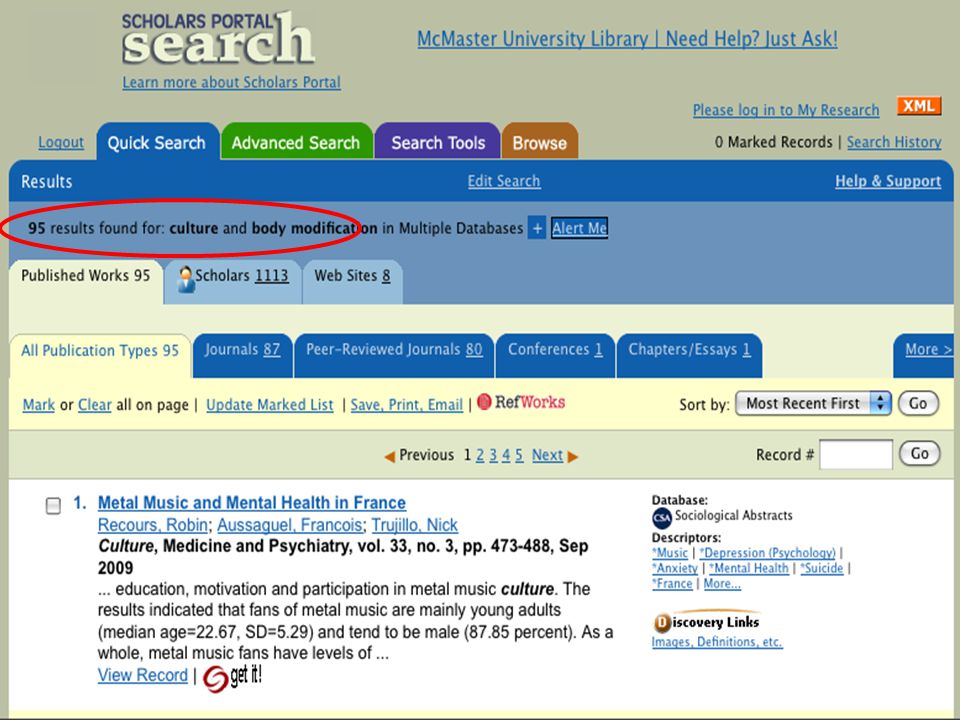Click the get it! swirl icon

point(215,678)
